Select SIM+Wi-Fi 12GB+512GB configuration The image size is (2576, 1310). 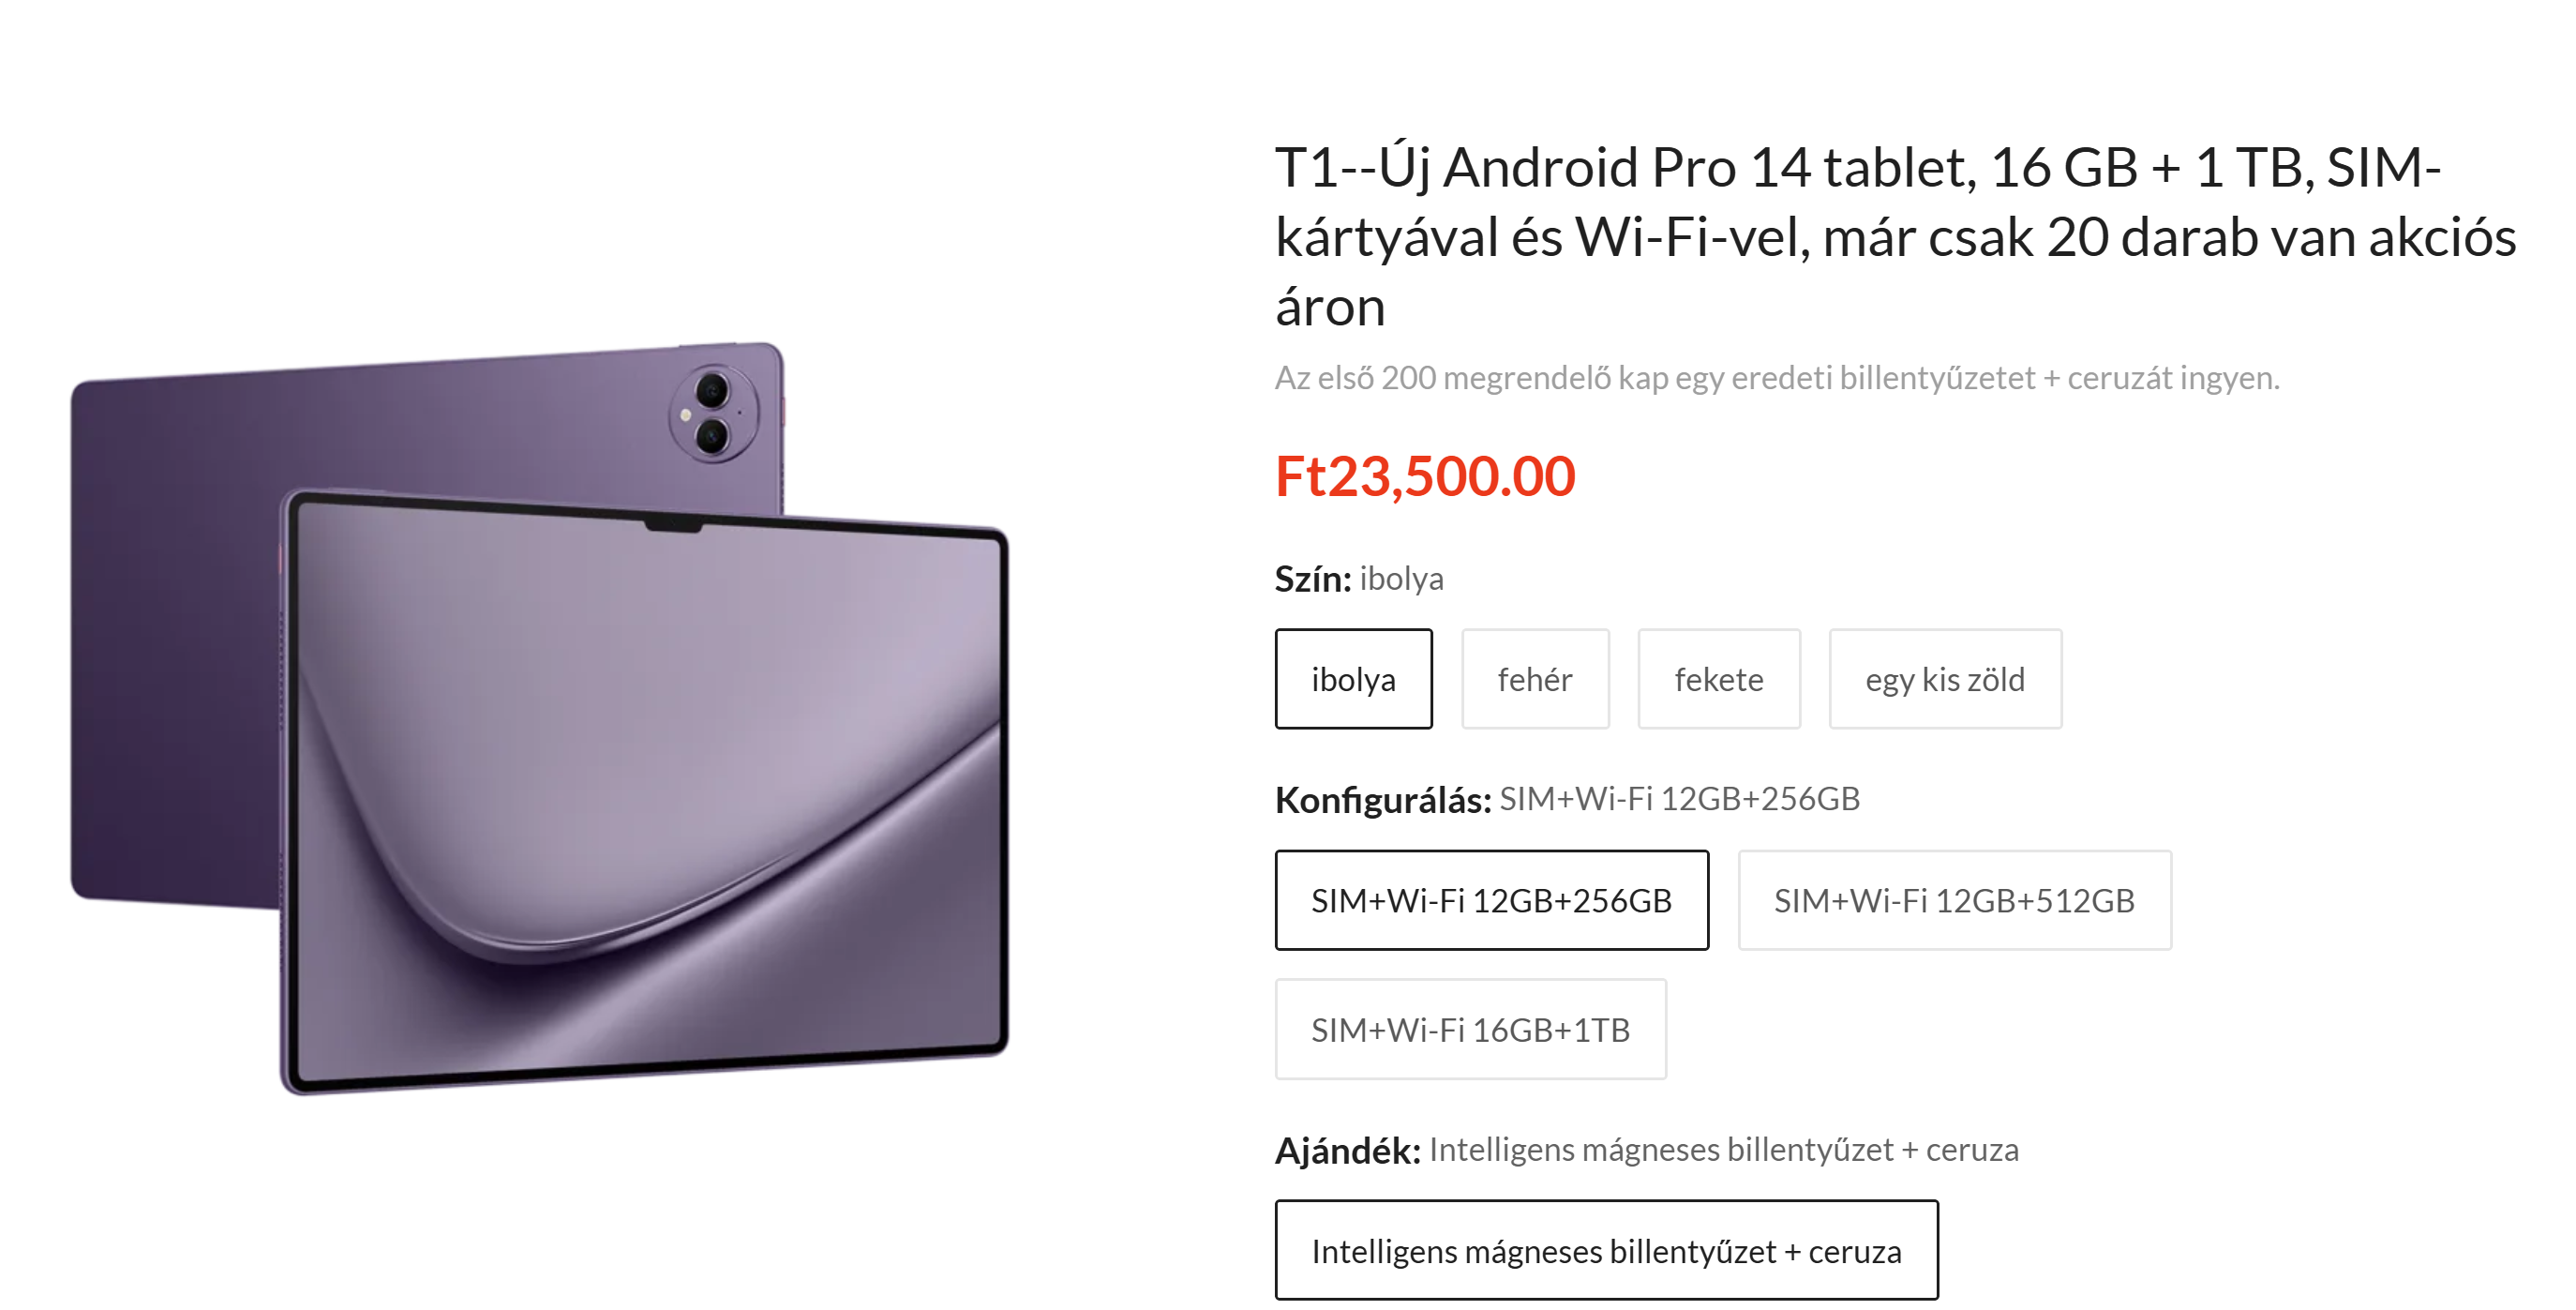(x=1954, y=900)
